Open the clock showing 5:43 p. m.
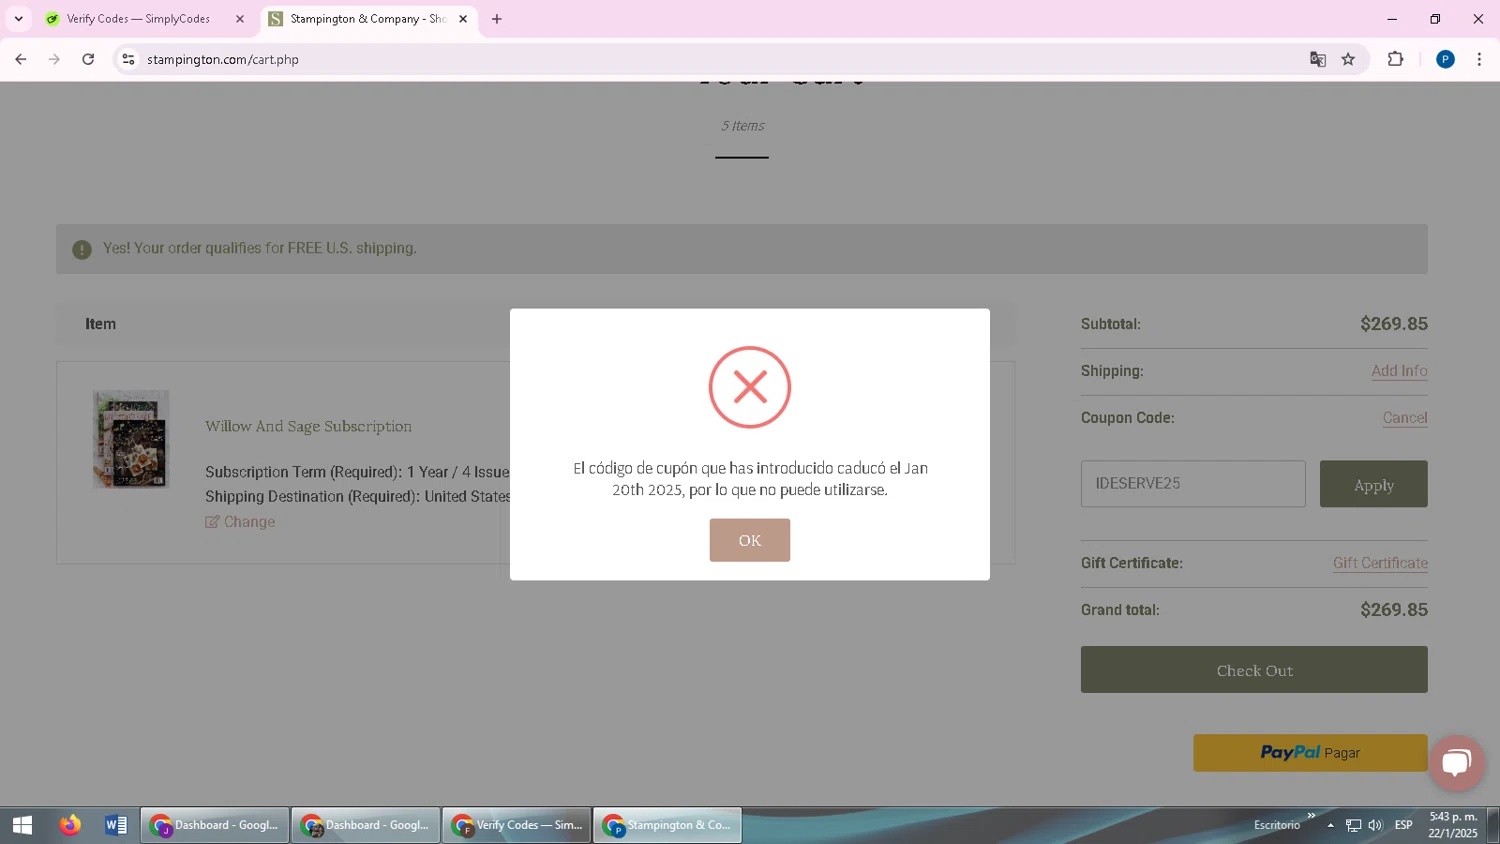The height and width of the screenshot is (844, 1500). (x=1453, y=825)
